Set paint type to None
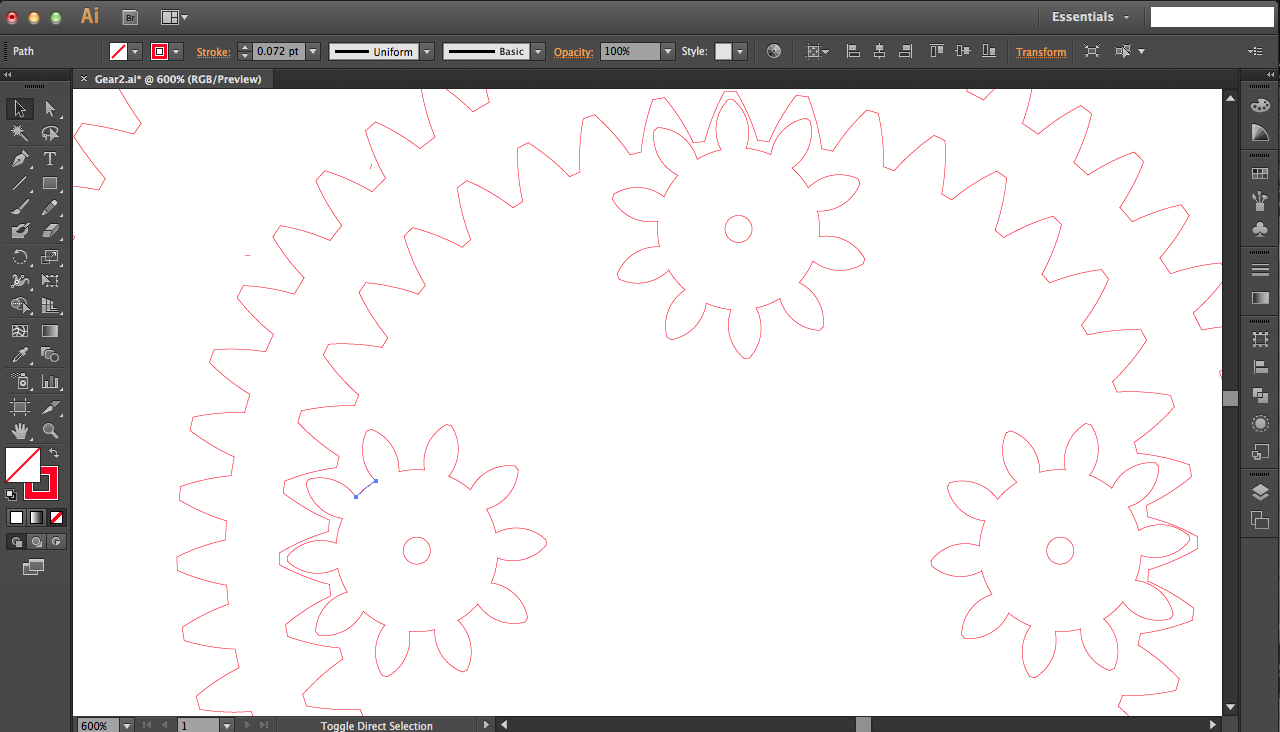The width and height of the screenshot is (1280, 732). (x=57, y=517)
